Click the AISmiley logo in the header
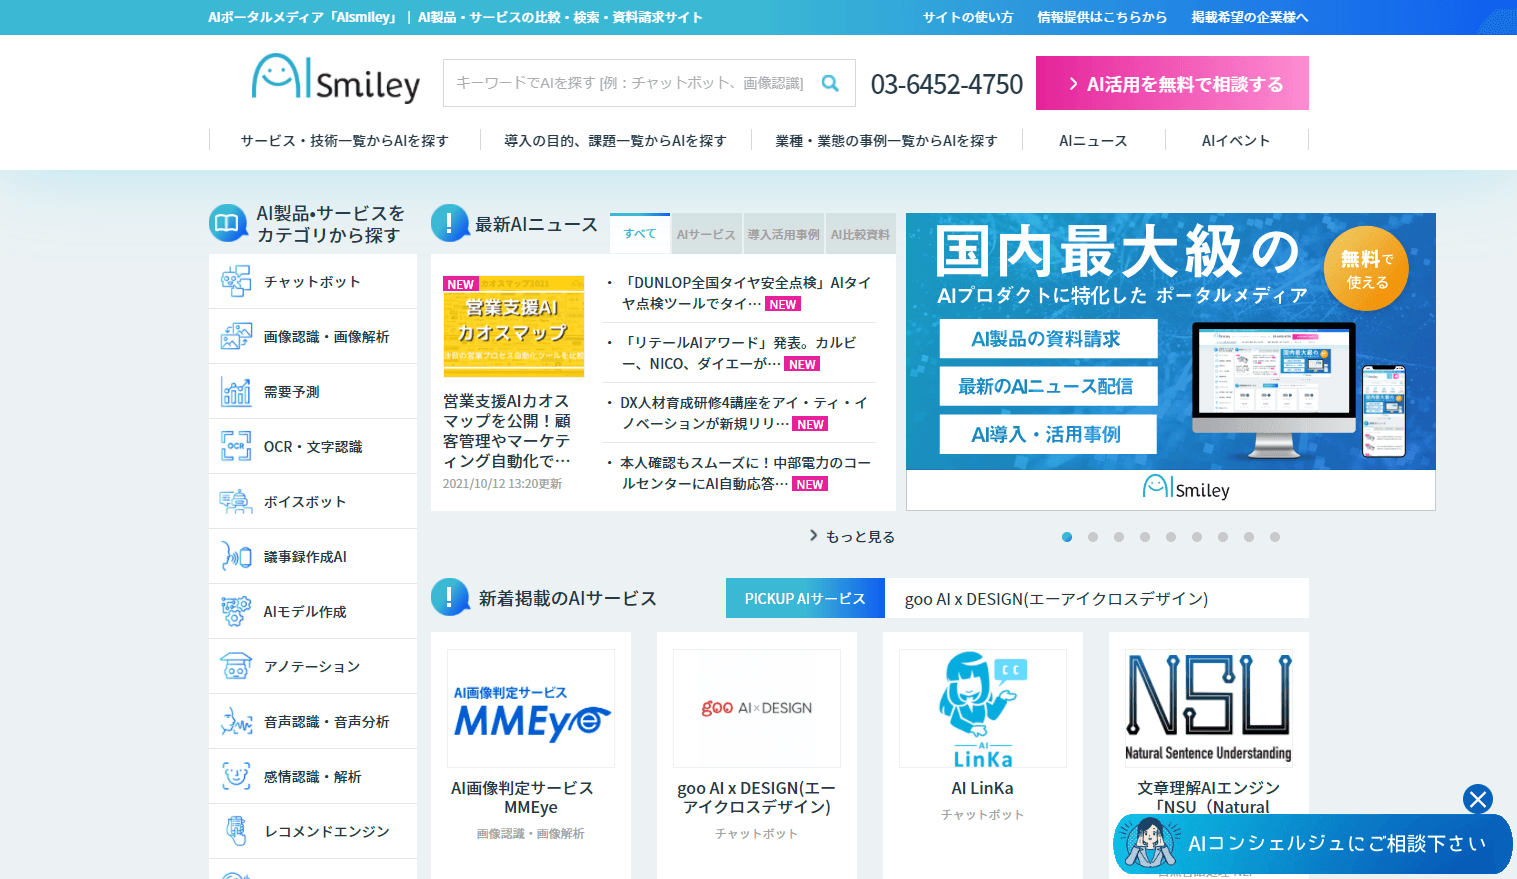1517x879 pixels. point(335,79)
